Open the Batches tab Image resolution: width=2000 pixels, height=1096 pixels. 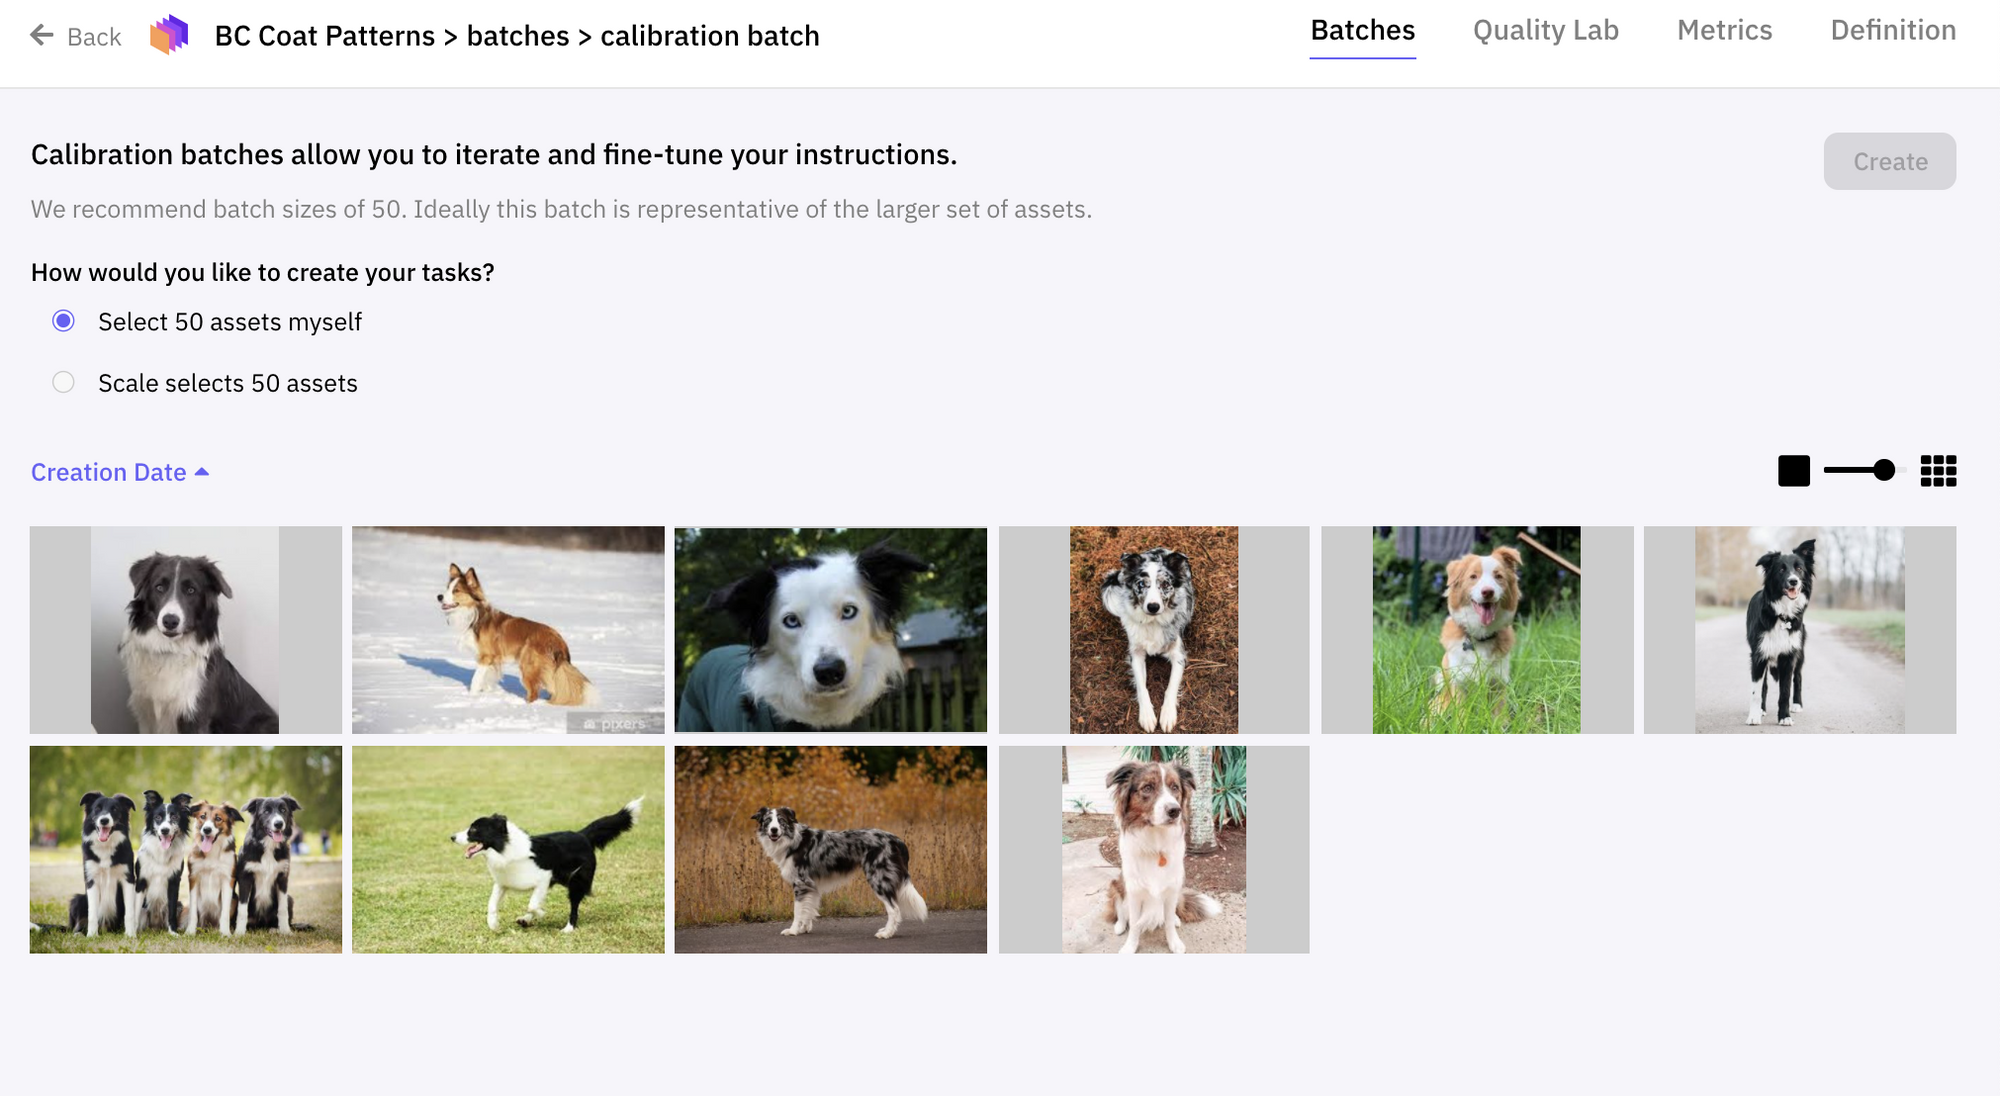click(x=1362, y=31)
